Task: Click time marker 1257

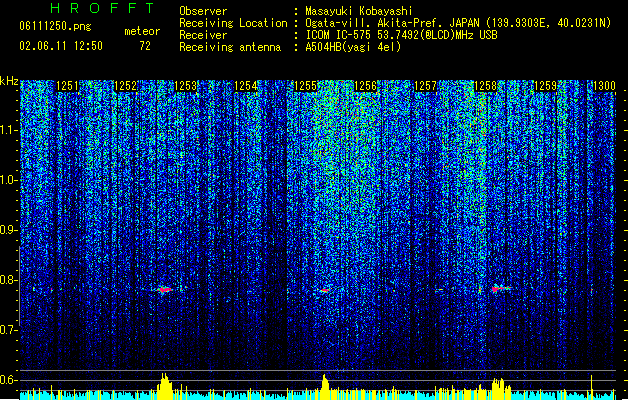Action: pos(425,86)
